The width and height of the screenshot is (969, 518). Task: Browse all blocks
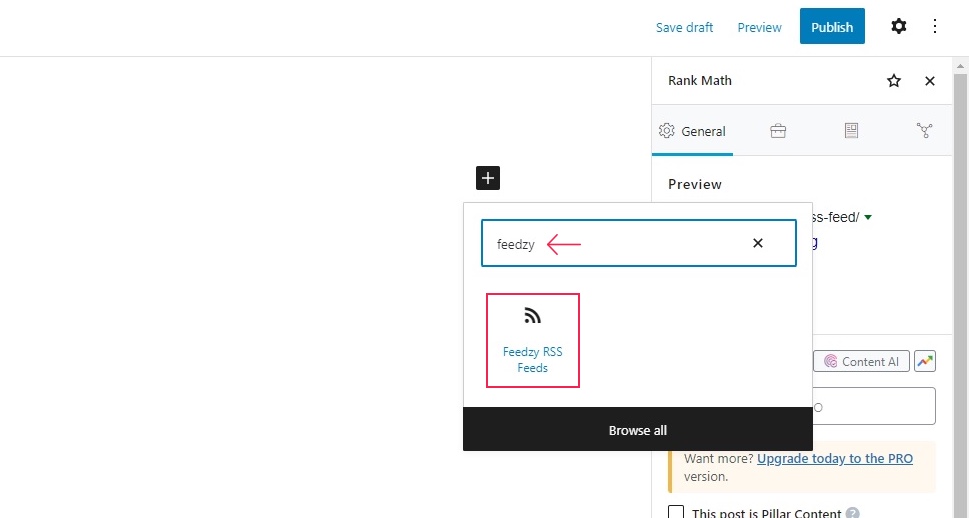638,430
